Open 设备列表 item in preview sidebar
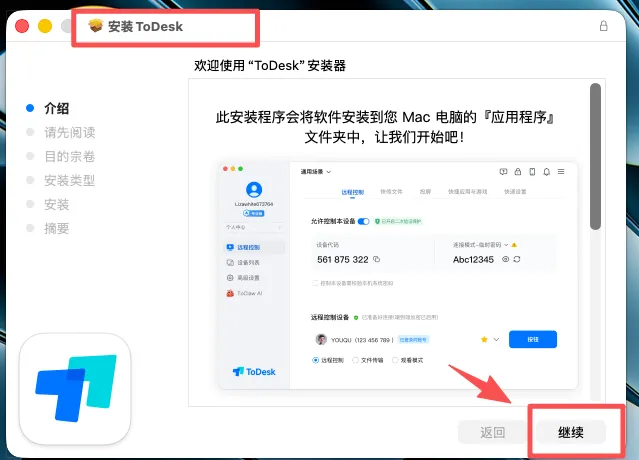This screenshot has width=639, height=460. (254, 262)
